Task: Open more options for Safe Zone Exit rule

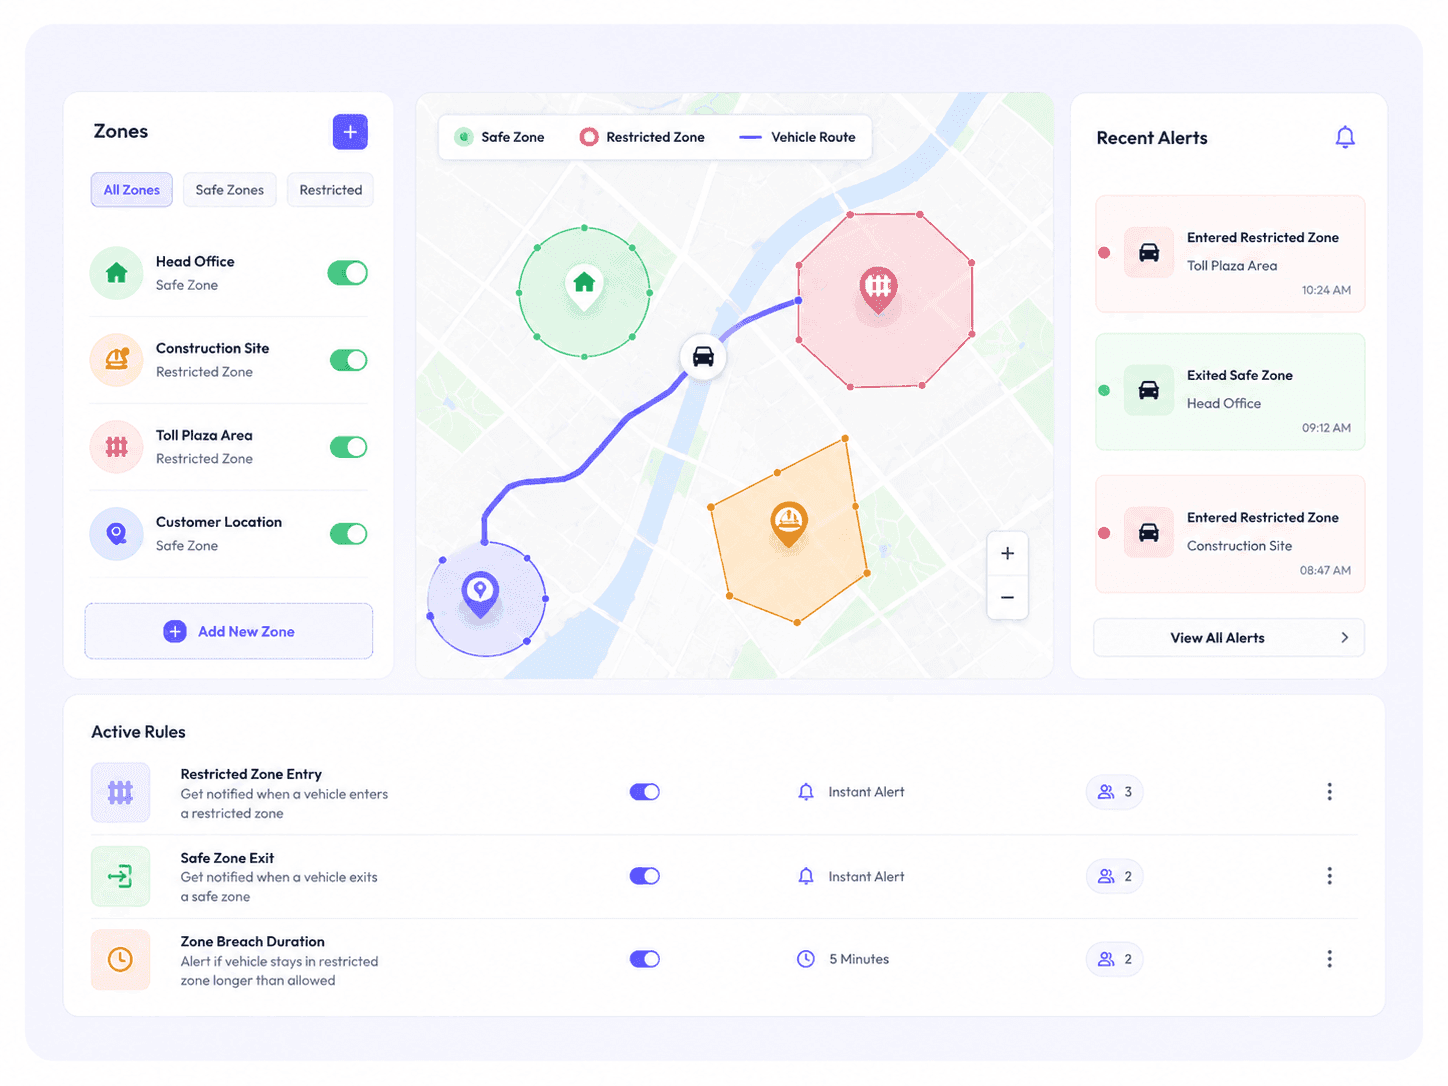Action: pyautogui.click(x=1329, y=876)
